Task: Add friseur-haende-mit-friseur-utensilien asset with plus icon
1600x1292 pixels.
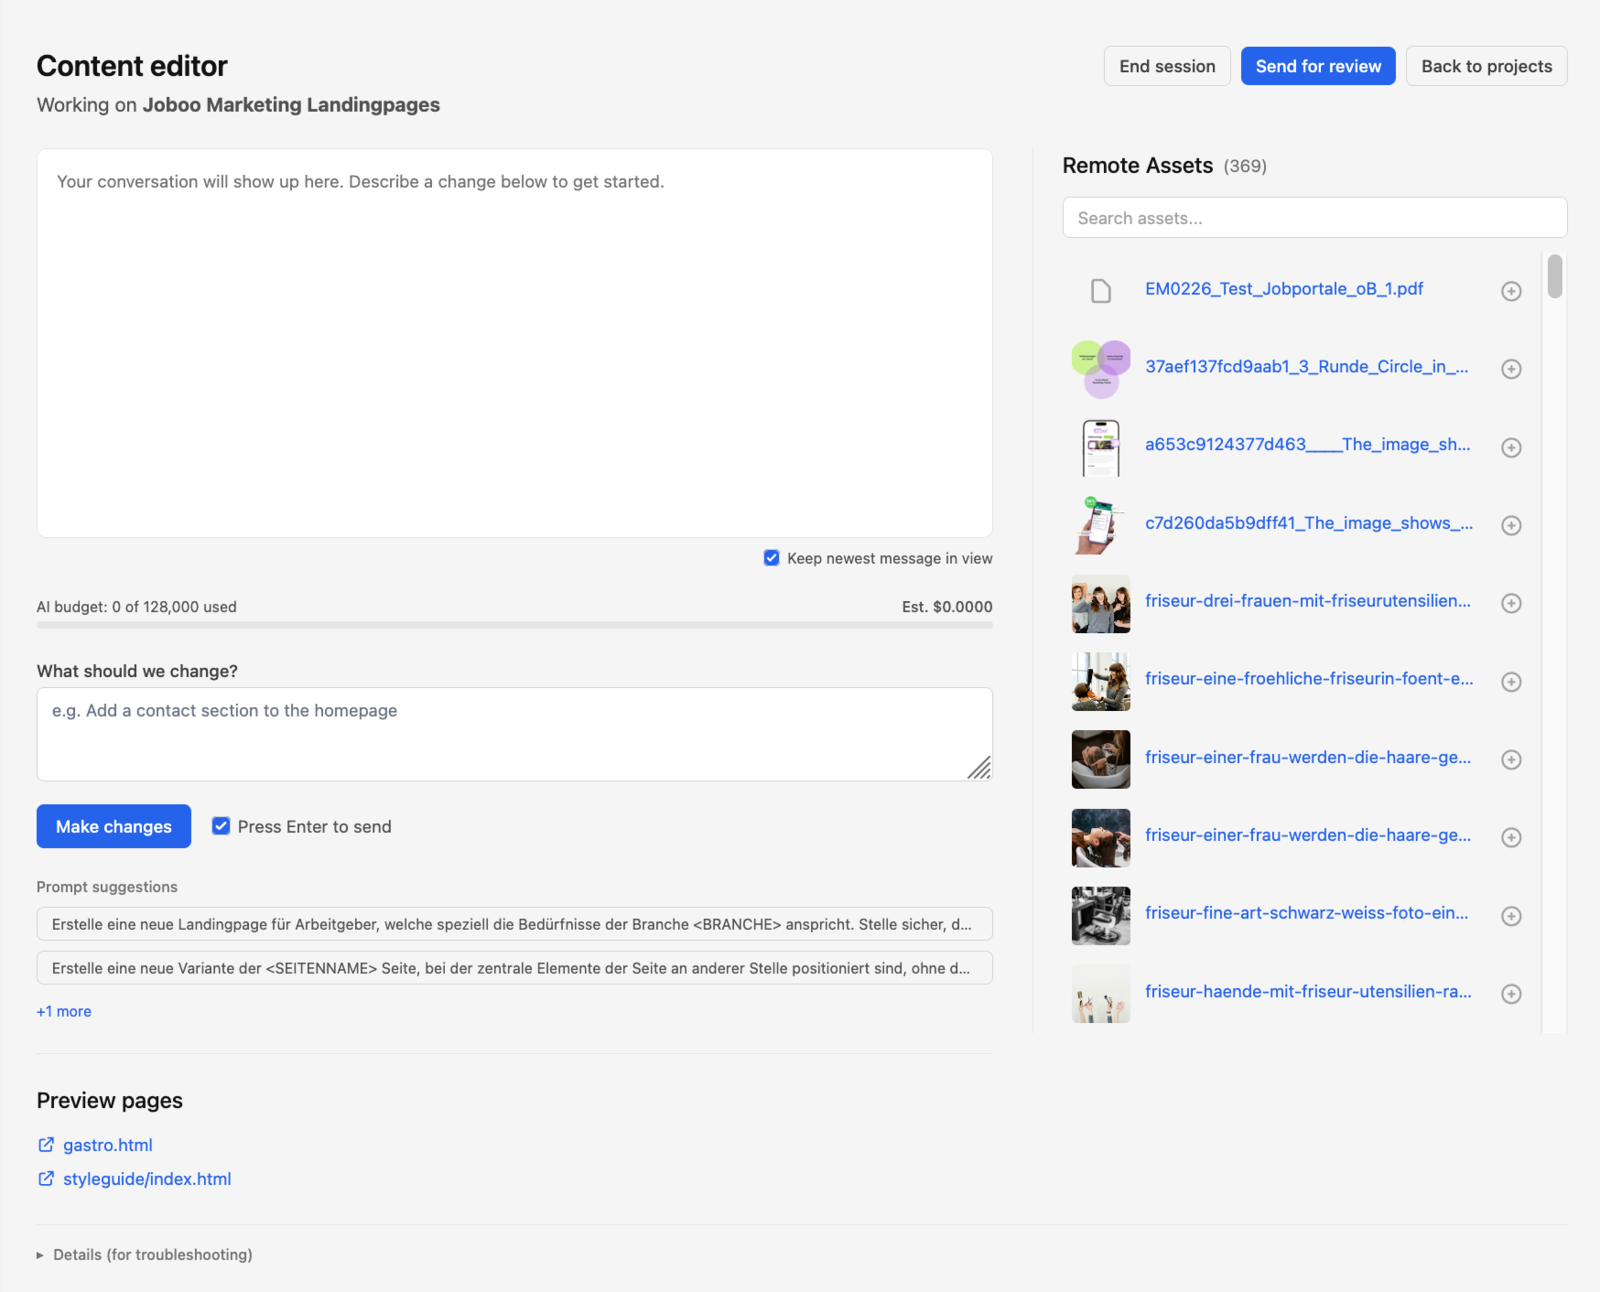Action: pos(1510,993)
